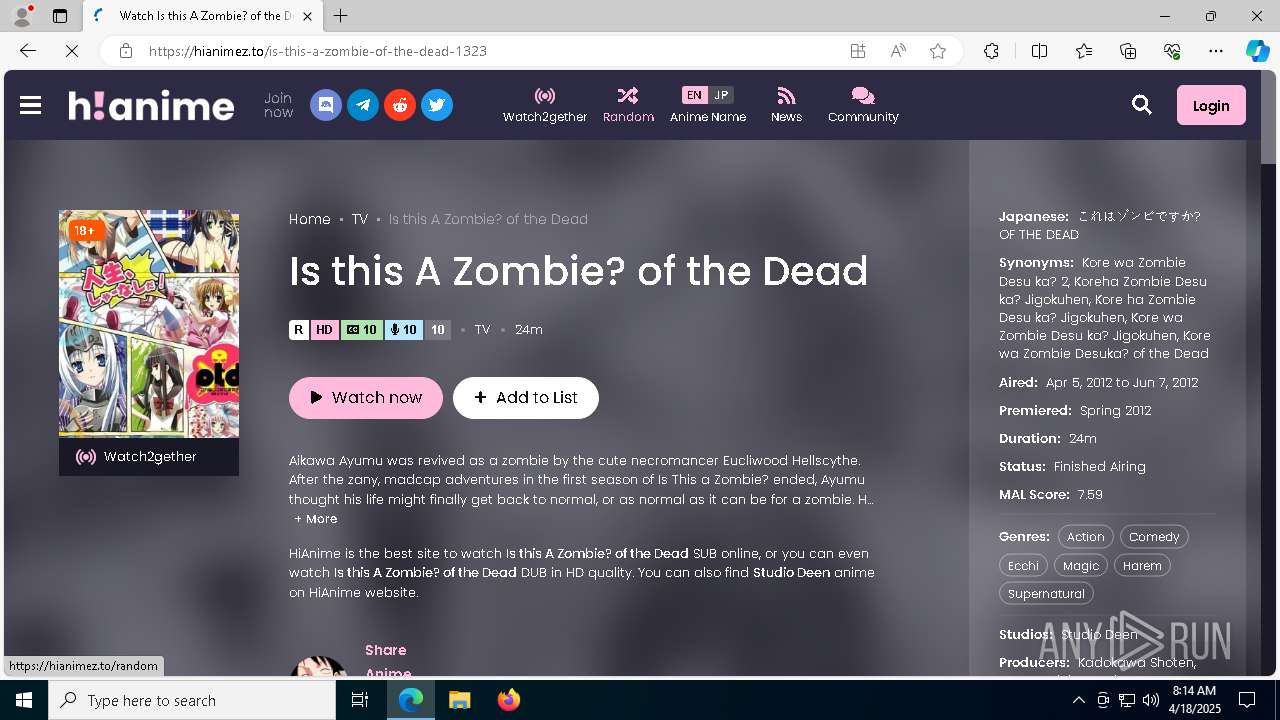This screenshot has height=720, width=1280.
Task: Close the Is this a Zombie tab
Action: [x=308, y=16]
